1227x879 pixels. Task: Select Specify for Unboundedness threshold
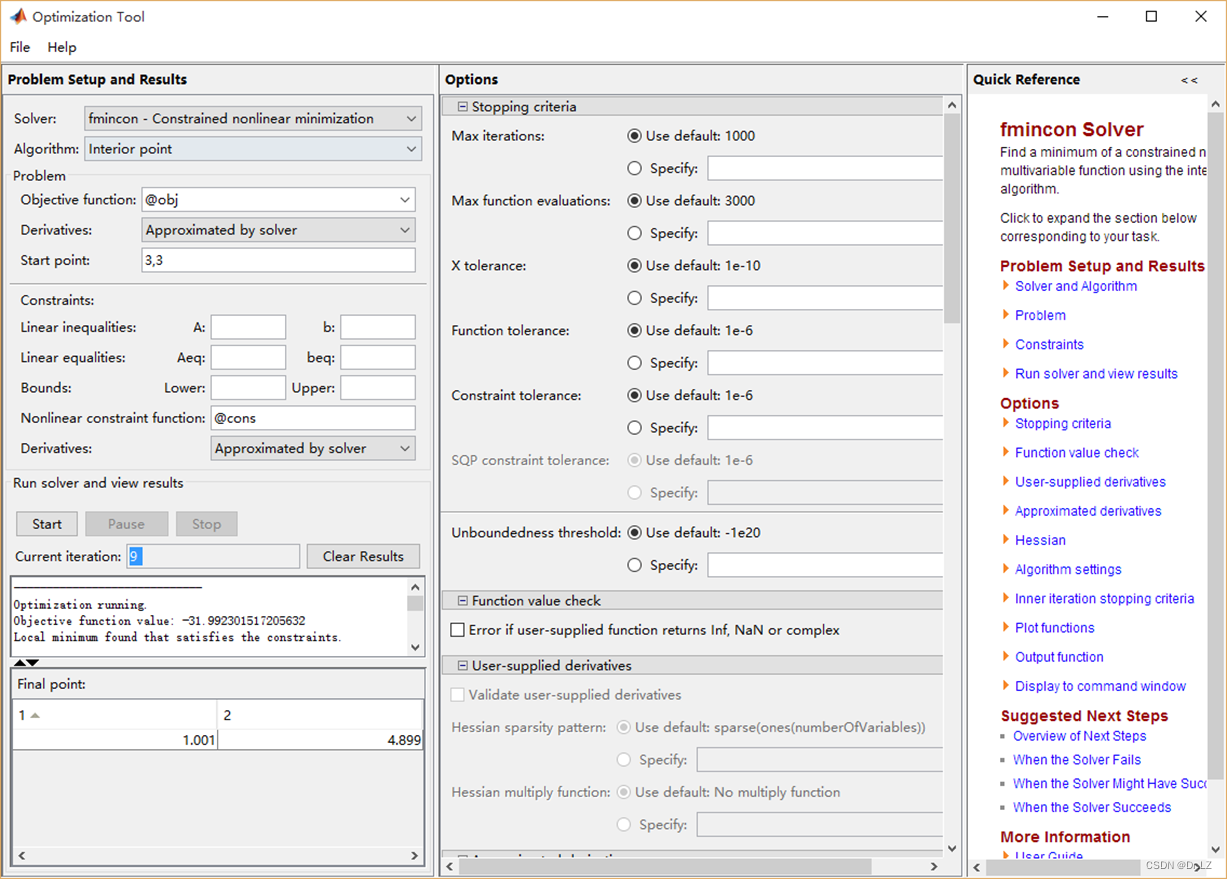[634, 565]
